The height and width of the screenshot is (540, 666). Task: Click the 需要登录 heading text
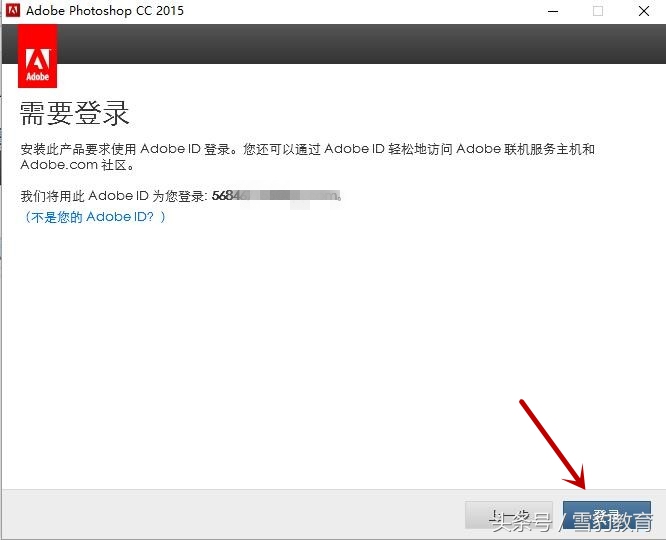(74, 113)
